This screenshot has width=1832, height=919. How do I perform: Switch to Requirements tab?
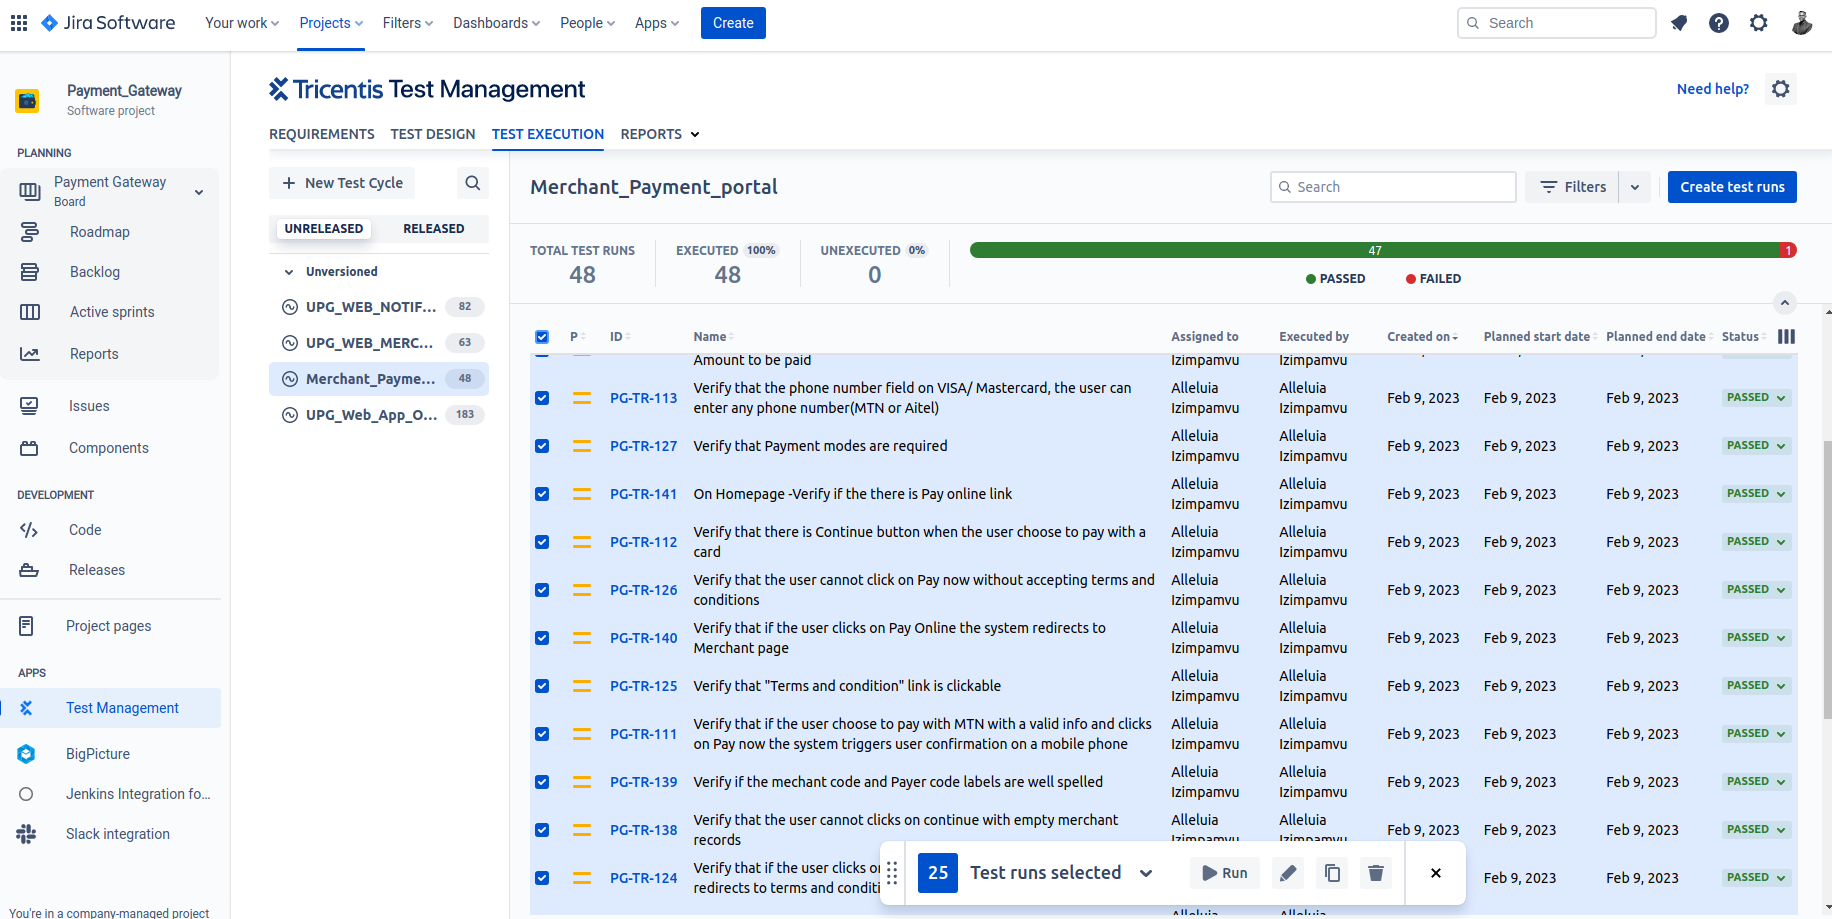[x=322, y=134]
